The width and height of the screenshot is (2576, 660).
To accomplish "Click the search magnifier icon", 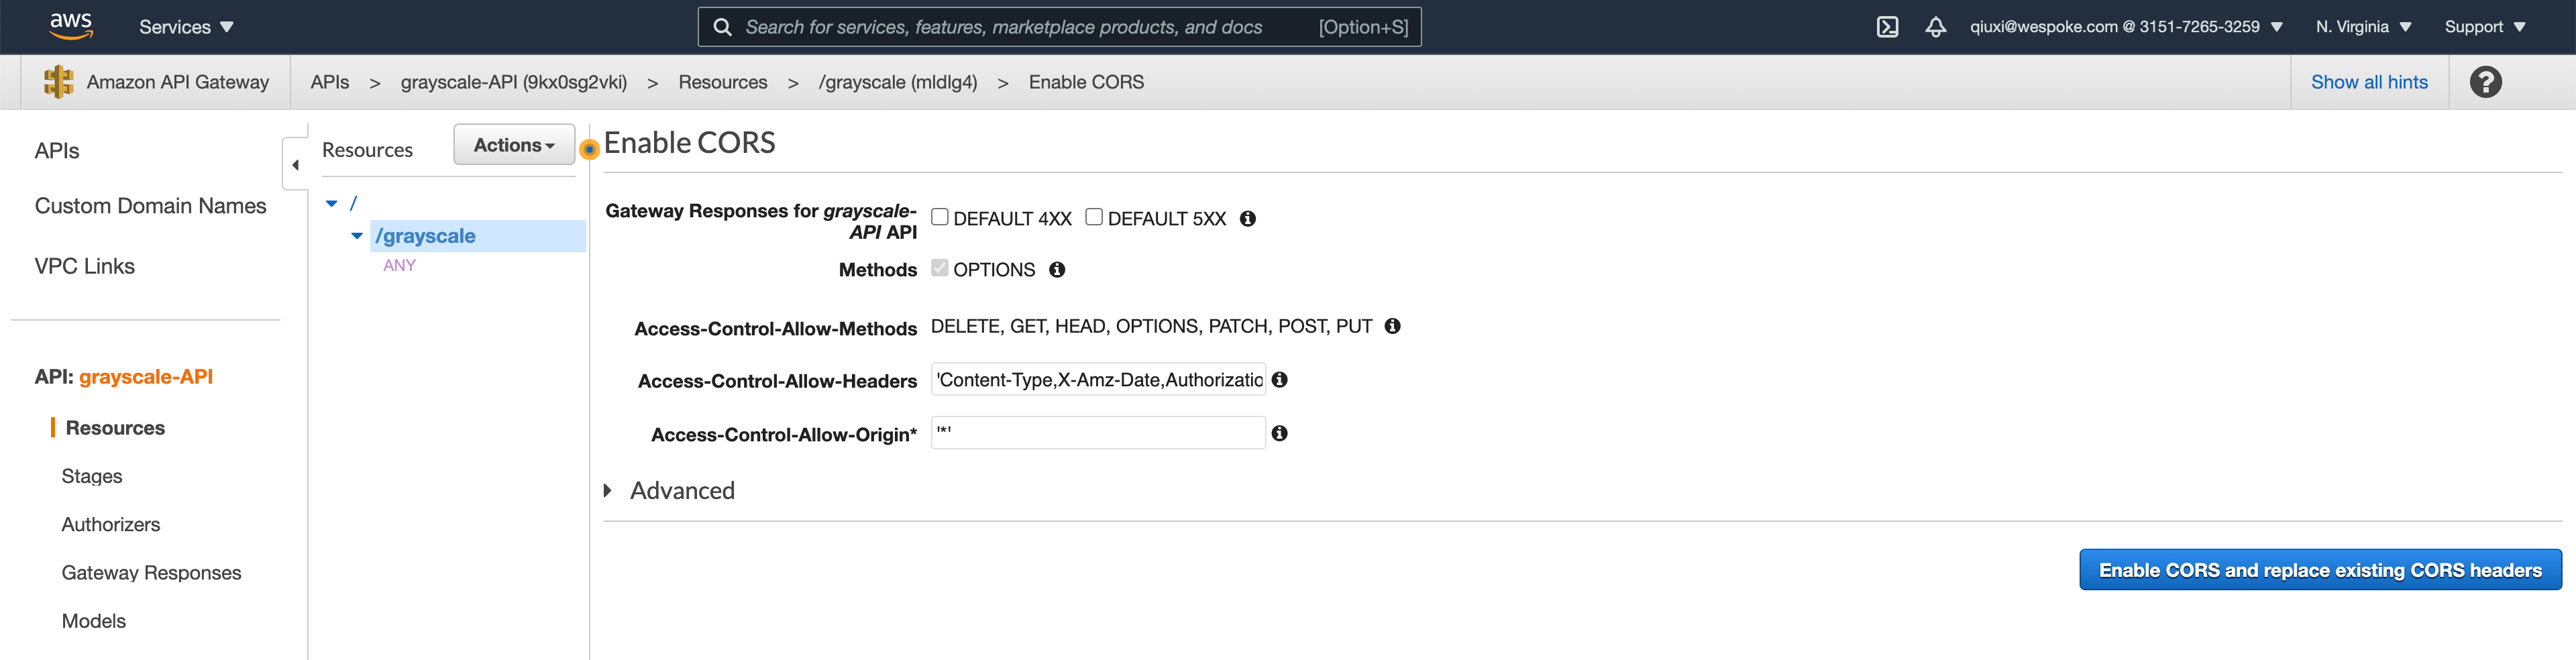I will (x=722, y=27).
